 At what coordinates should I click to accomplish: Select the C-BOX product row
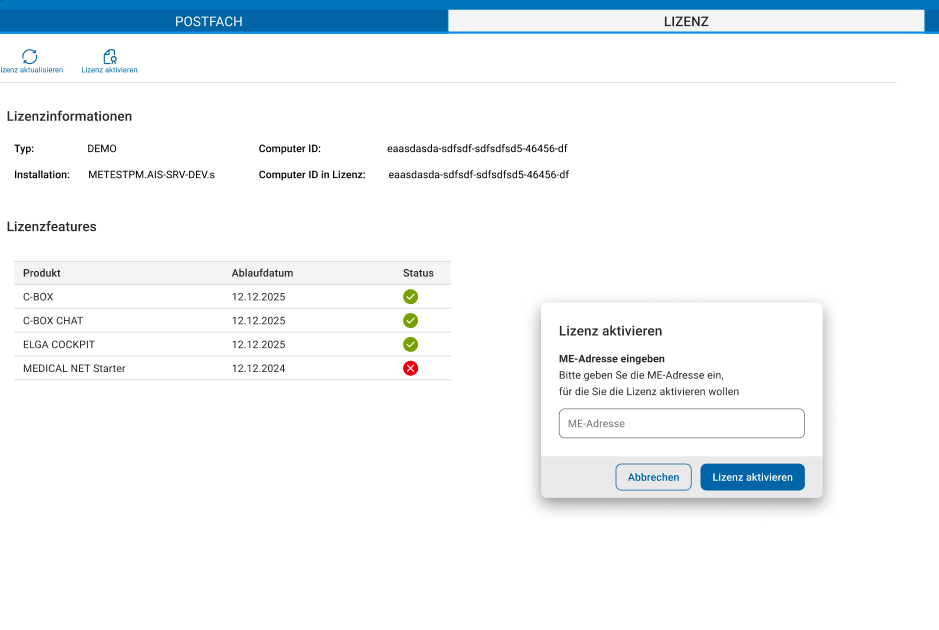[232, 296]
